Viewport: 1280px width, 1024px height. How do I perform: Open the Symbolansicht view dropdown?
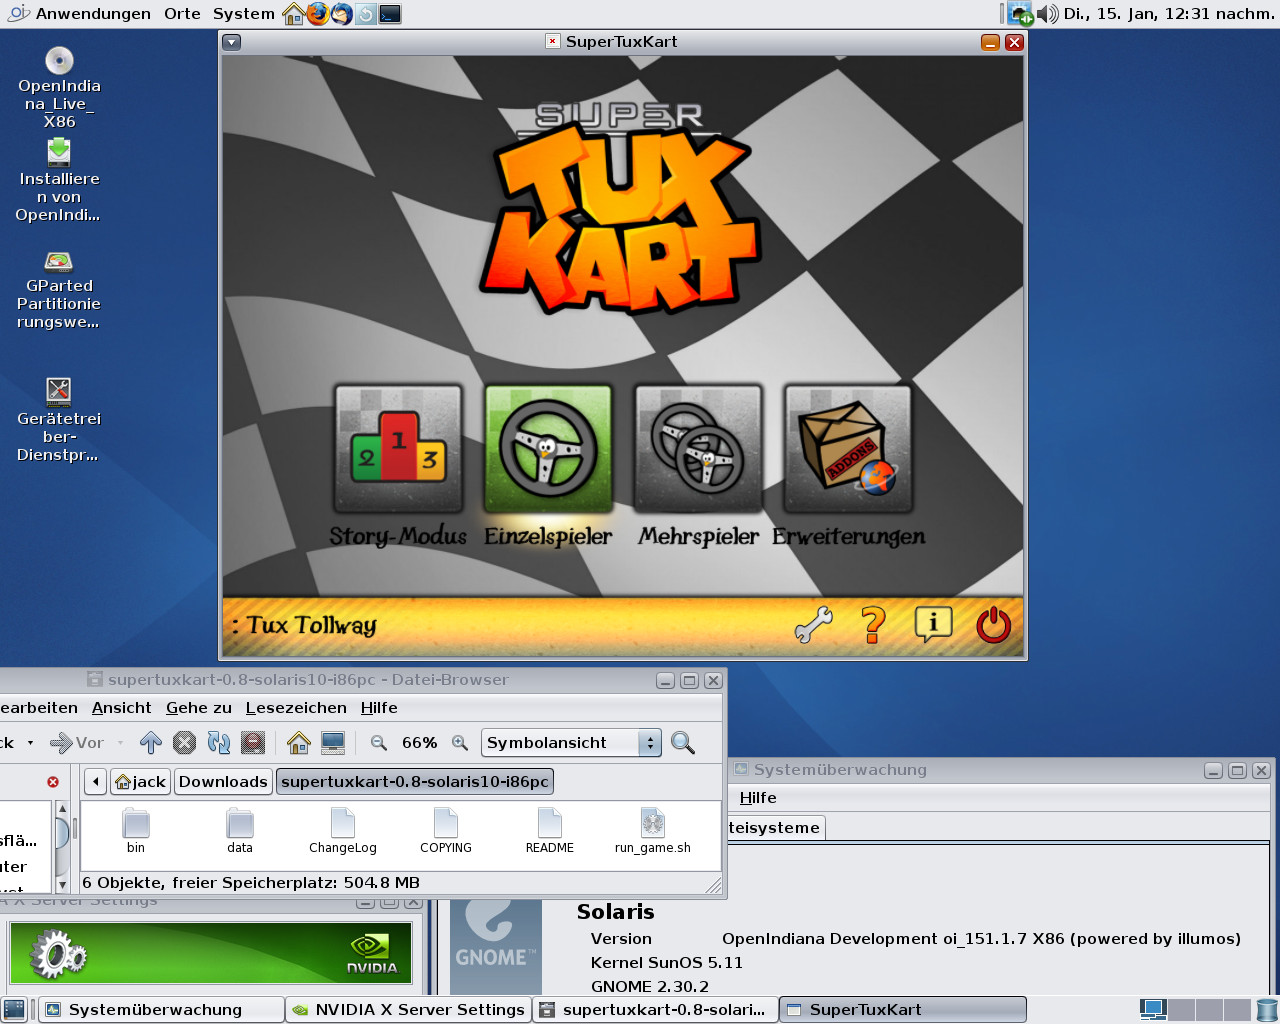(571, 743)
